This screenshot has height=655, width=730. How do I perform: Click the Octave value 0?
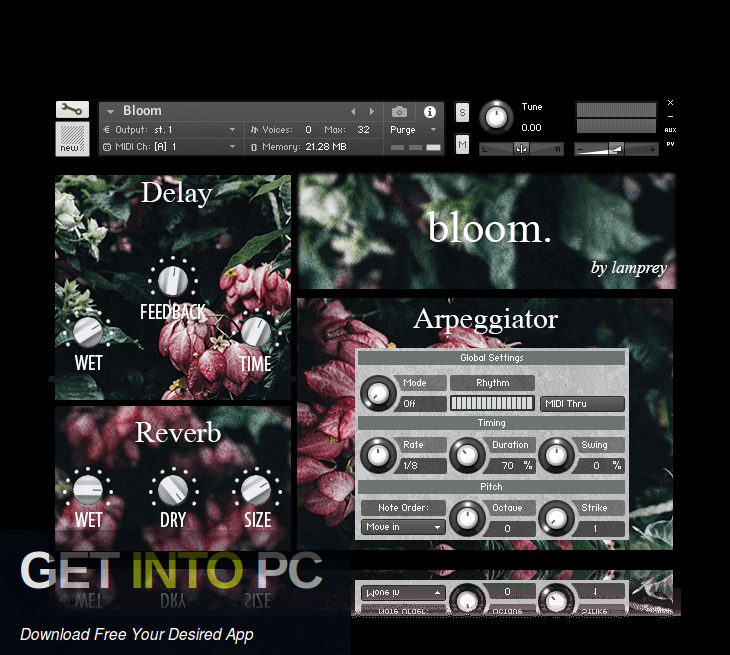(x=507, y=529)
